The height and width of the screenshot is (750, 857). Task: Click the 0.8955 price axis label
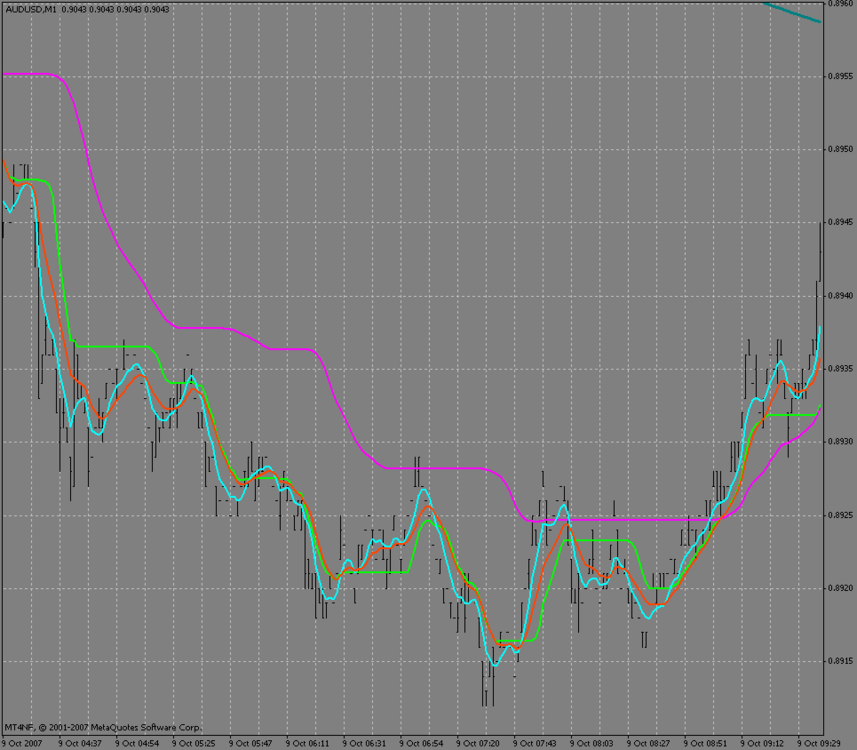(840, 77)
